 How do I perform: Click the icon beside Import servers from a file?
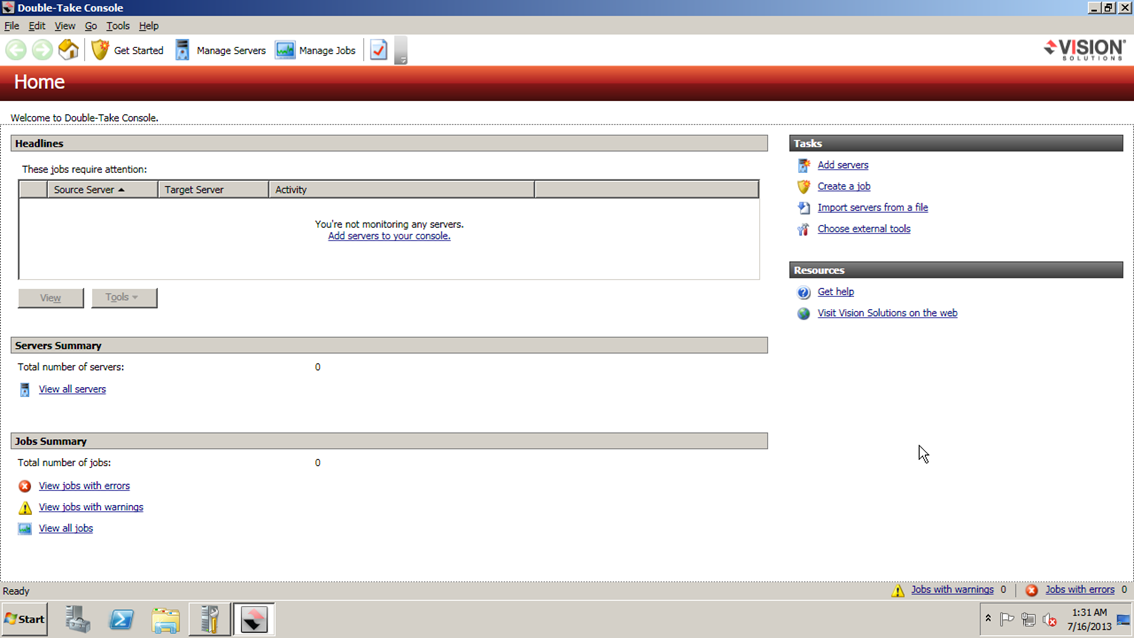tap(803, 208)
